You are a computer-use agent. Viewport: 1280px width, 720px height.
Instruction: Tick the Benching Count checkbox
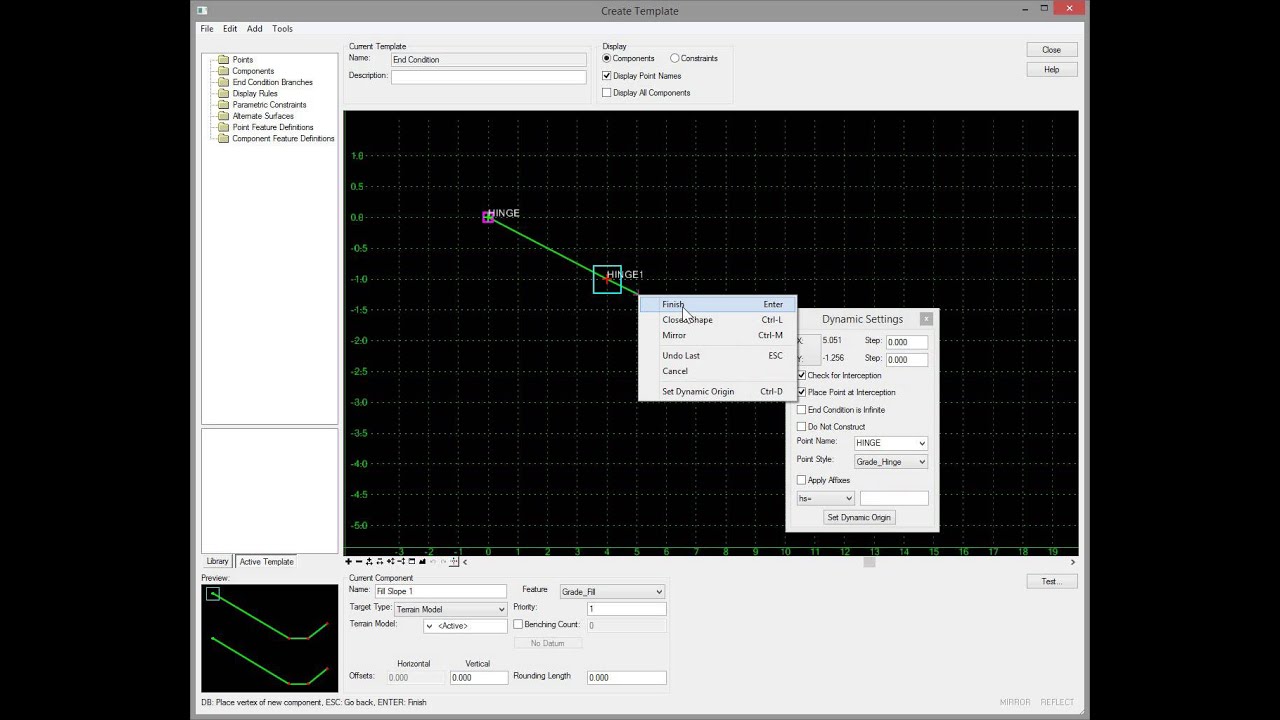click(x=518, y=625)
